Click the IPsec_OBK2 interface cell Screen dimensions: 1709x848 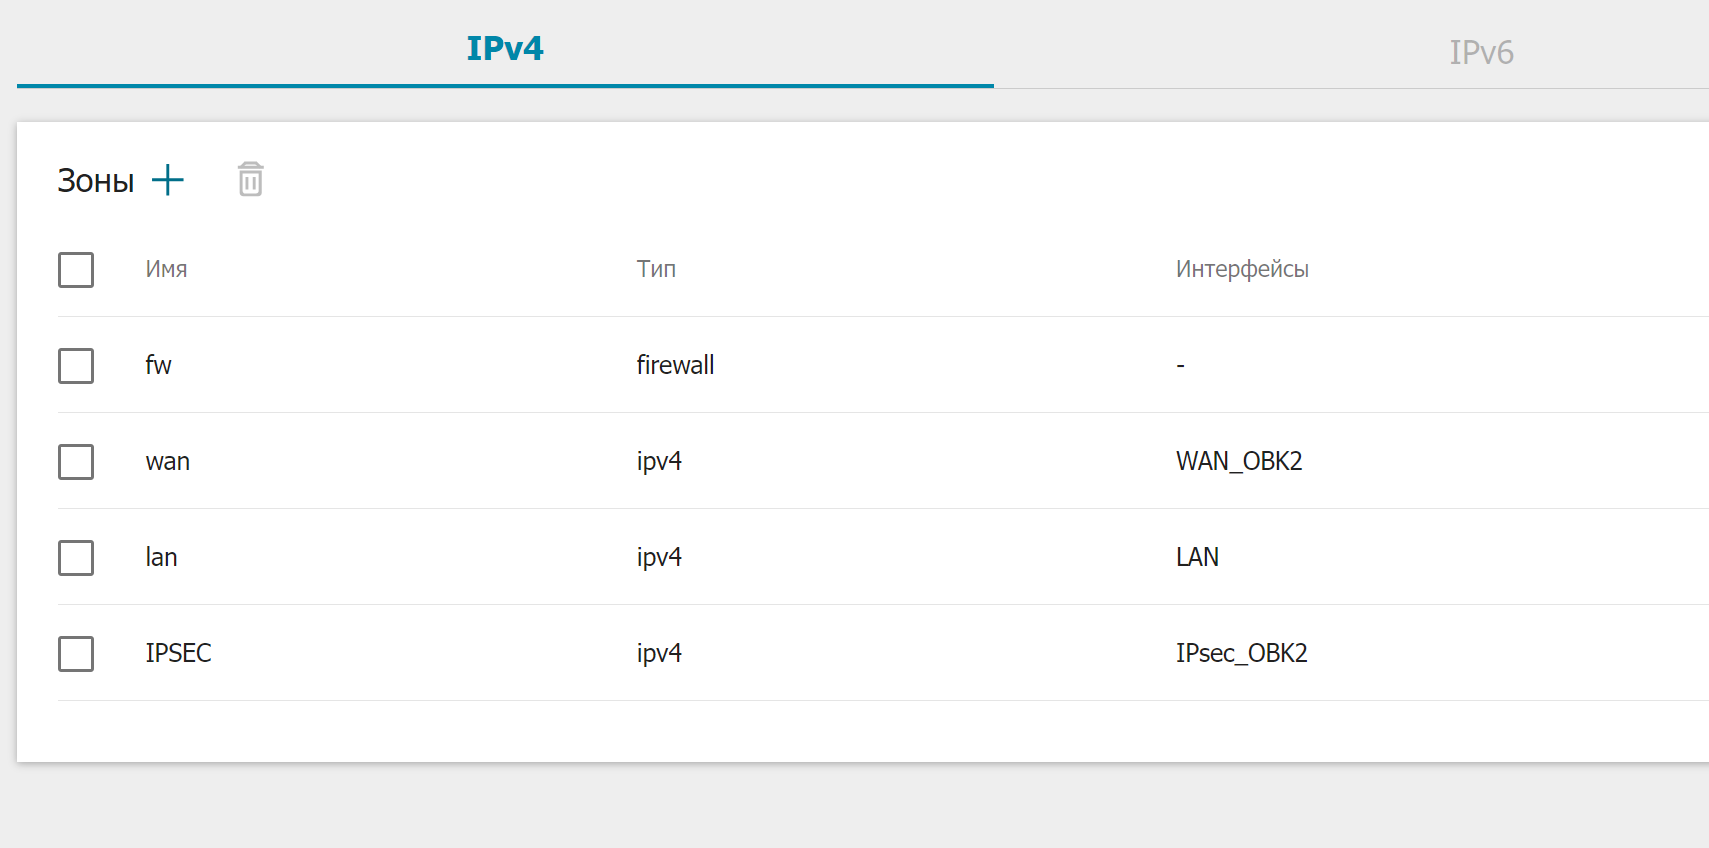pyautogui.click(x=1241, y=653)
